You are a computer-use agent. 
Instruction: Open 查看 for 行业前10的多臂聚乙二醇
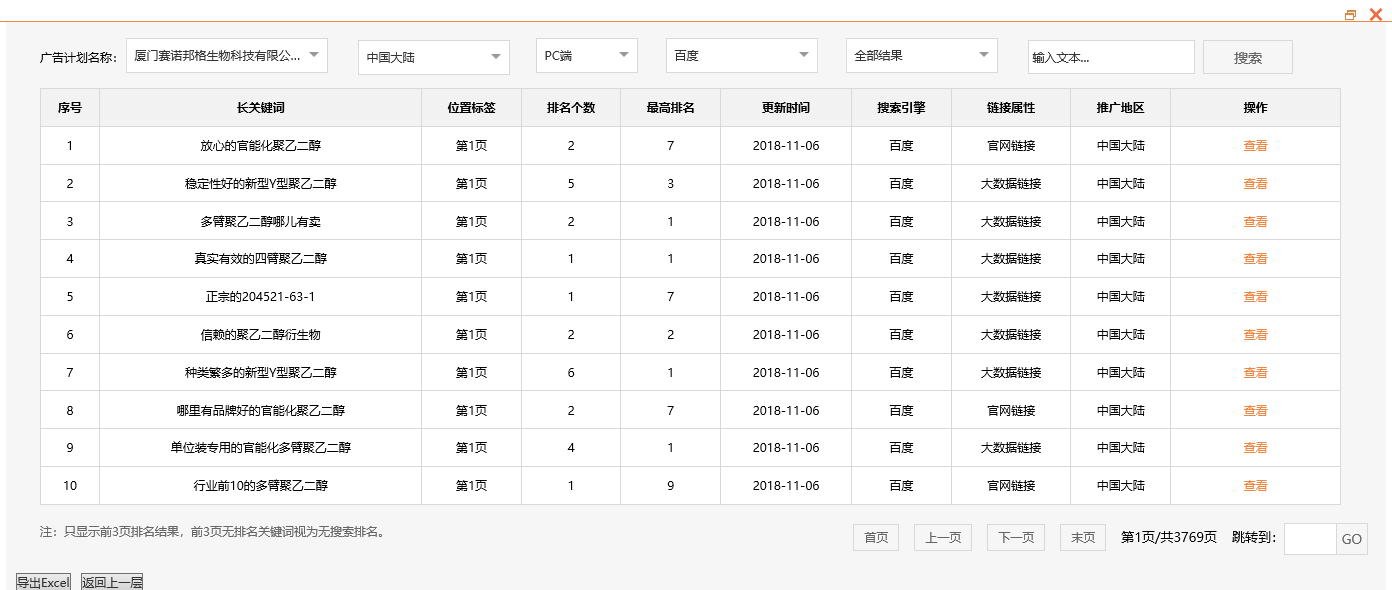(1254, 485)
